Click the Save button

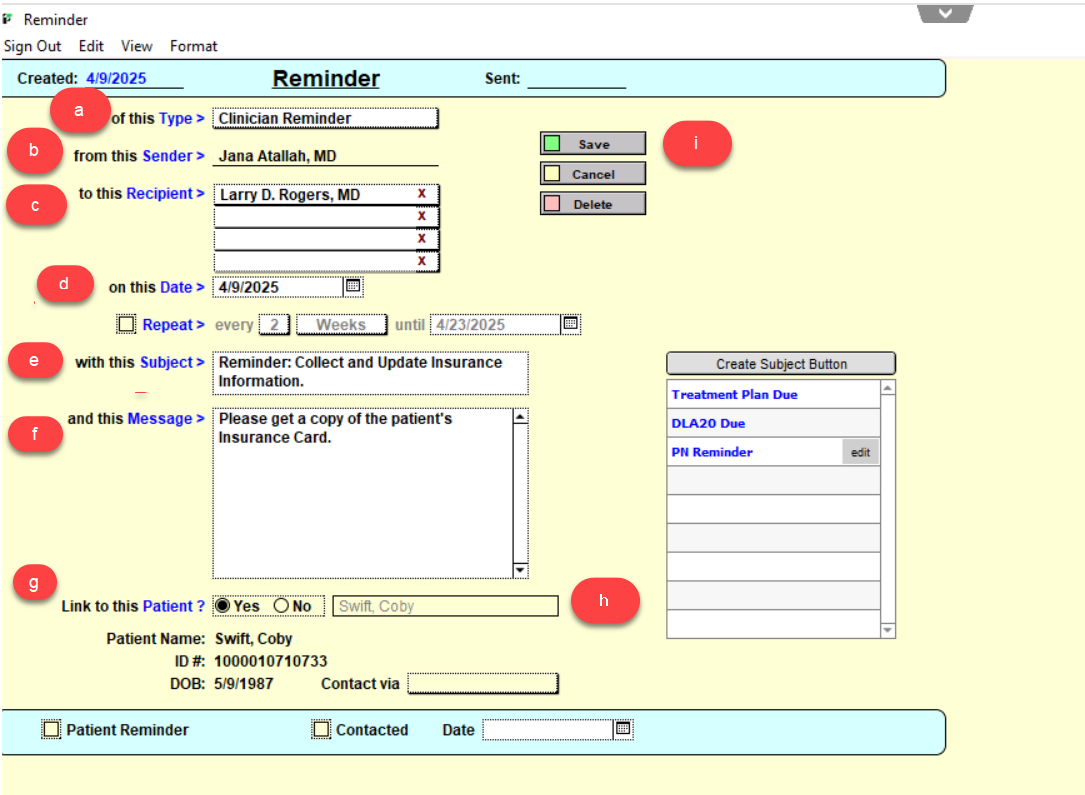point(593,144)
